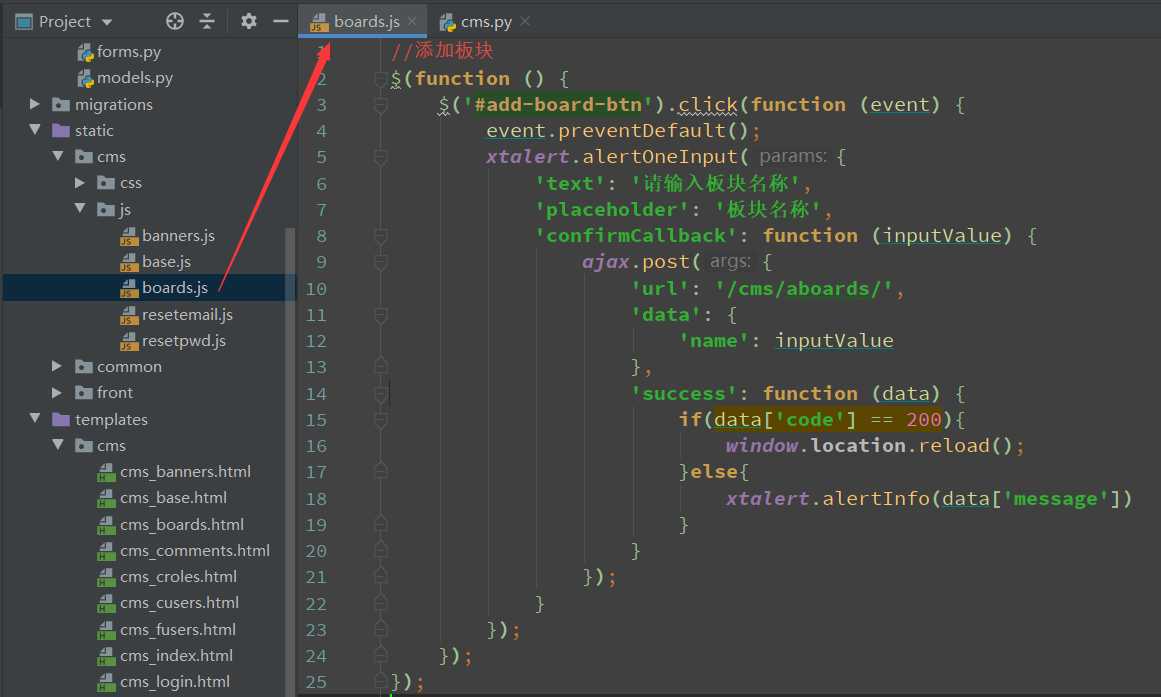
Task: Click line number 10 in gutter
Action: 315,289
